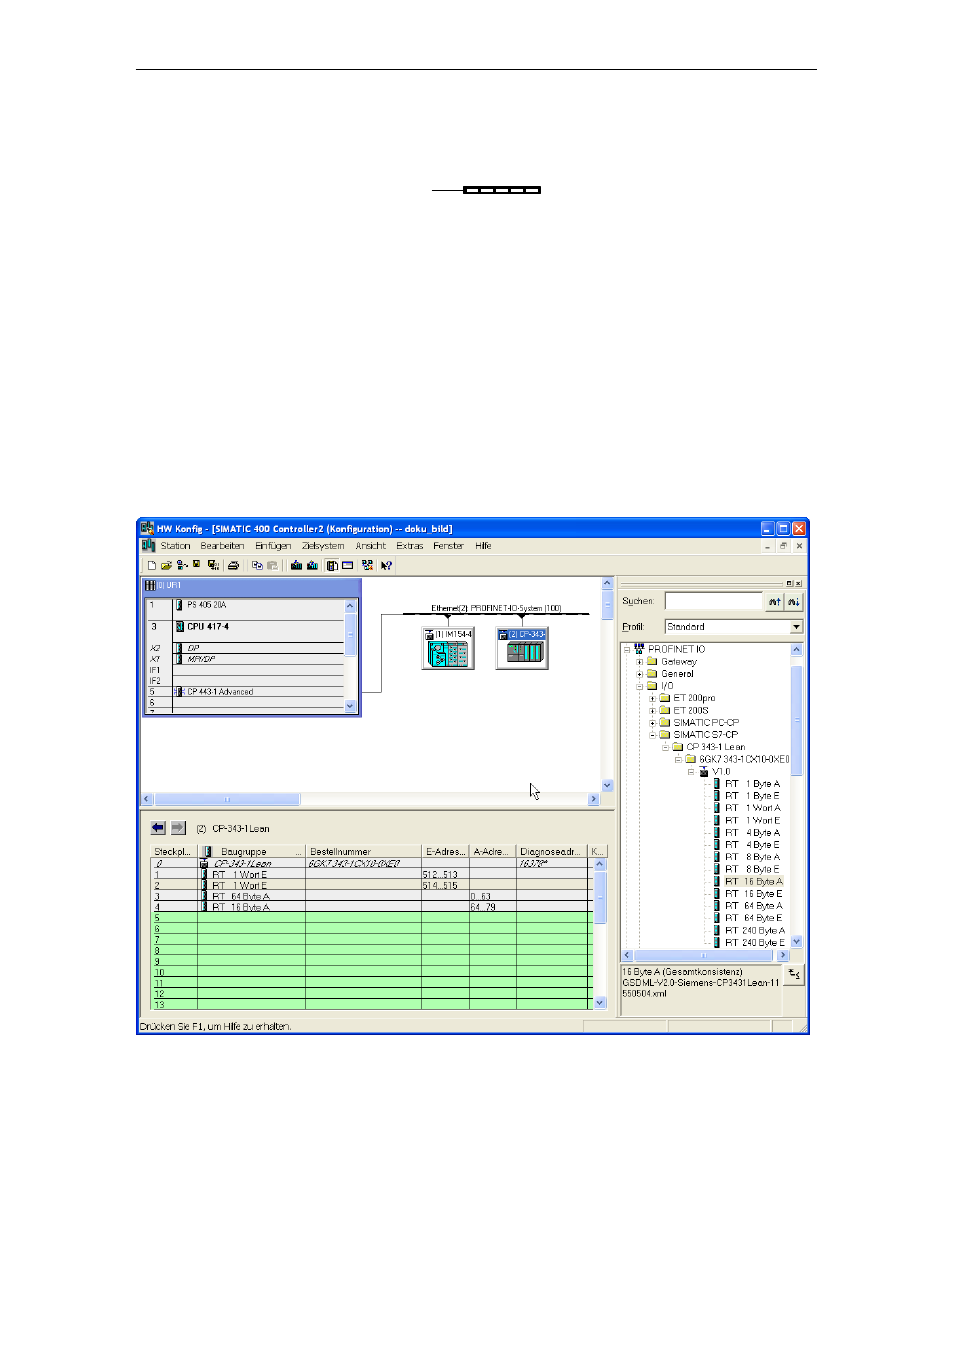954x1350 pixels.
Task: Select RT 240 Byte A in catalog
Action: (755, 931)
